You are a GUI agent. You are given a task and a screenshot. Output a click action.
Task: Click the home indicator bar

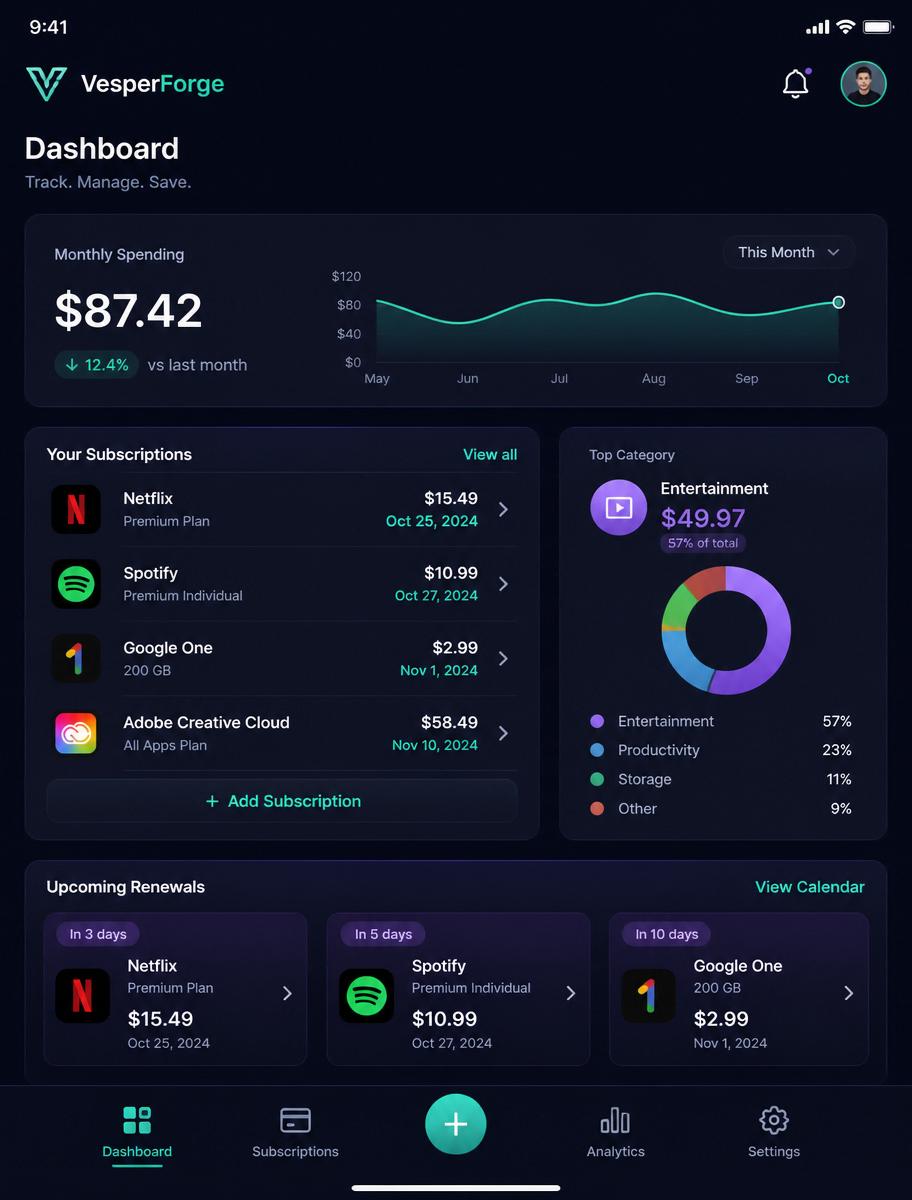click(x=456, y=1188)
